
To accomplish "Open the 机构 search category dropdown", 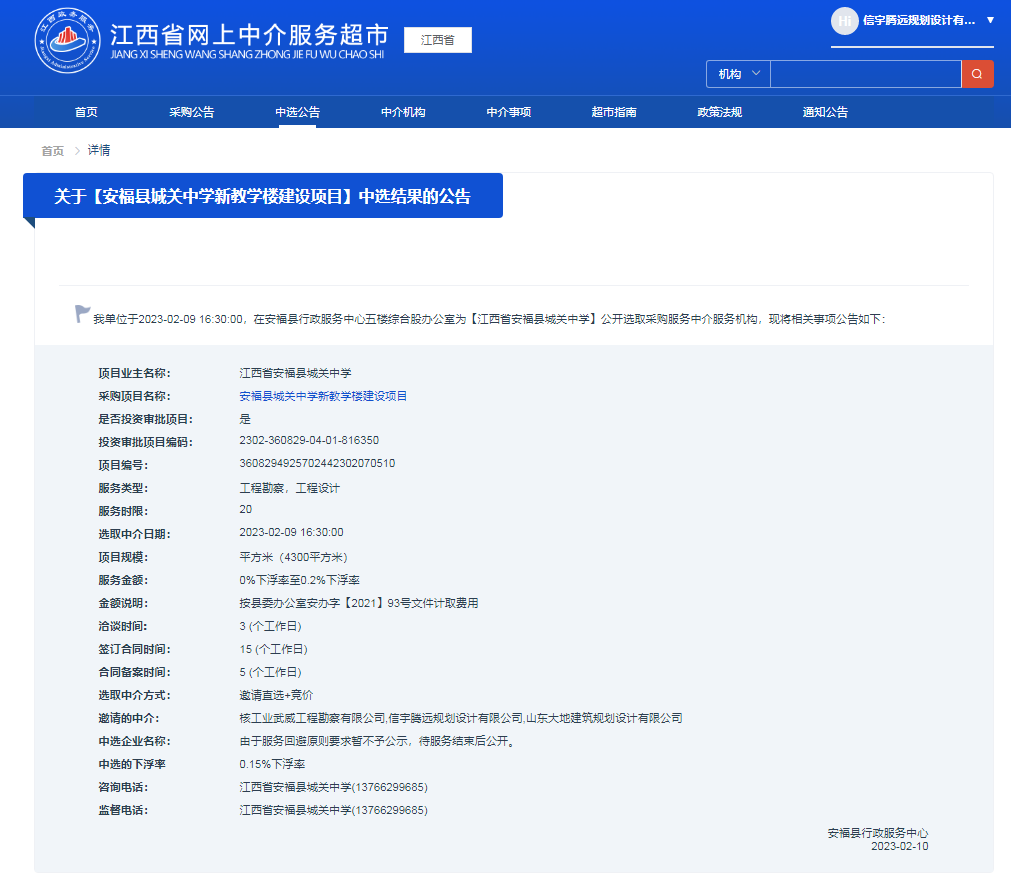I will pos(737,74).
